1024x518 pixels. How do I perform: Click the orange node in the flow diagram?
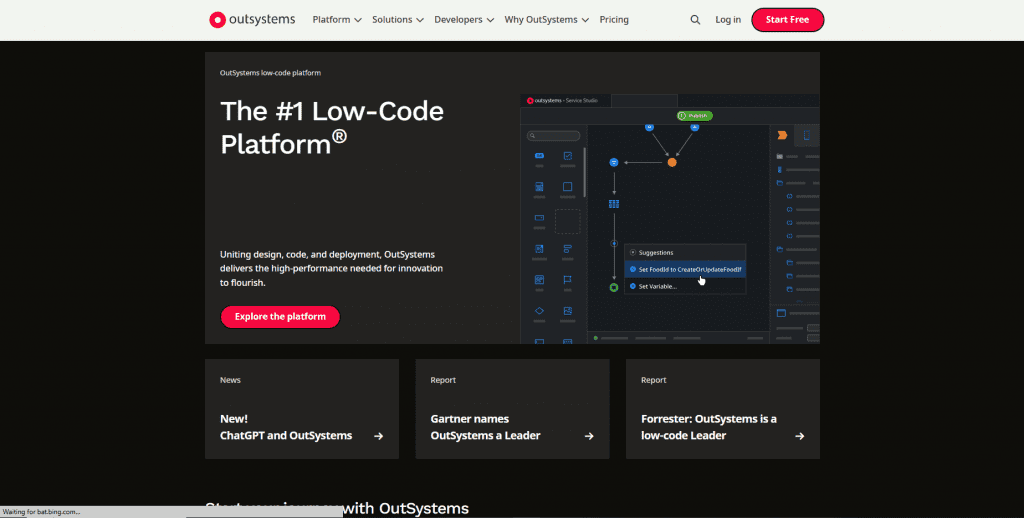pos(671,162)
